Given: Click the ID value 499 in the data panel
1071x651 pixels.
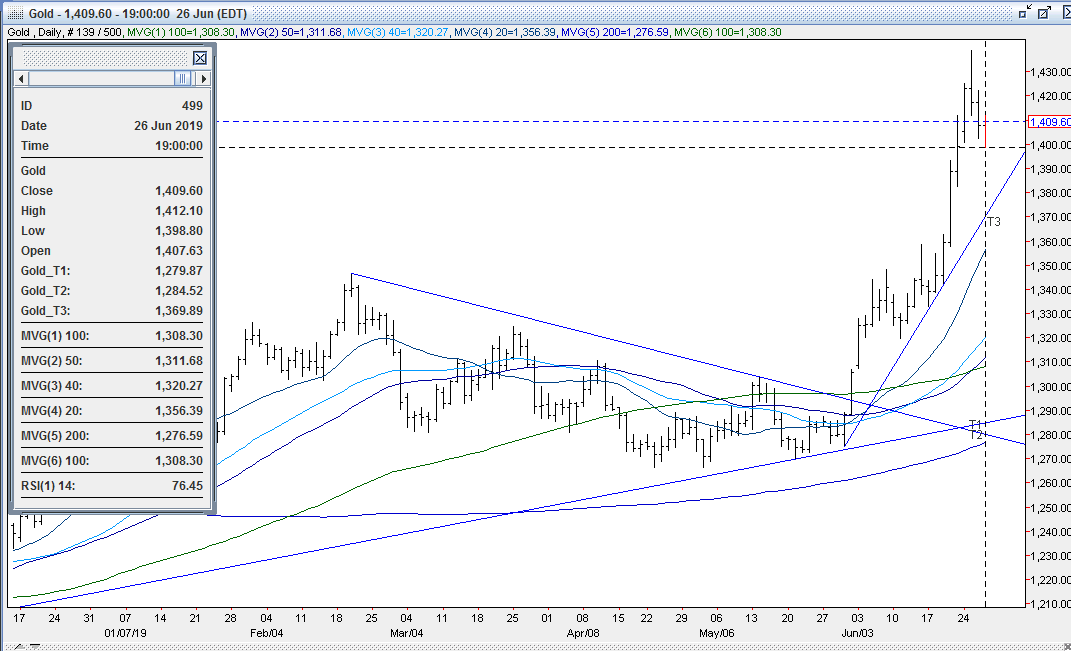Looking at the screenshot, I should point(193,106).
